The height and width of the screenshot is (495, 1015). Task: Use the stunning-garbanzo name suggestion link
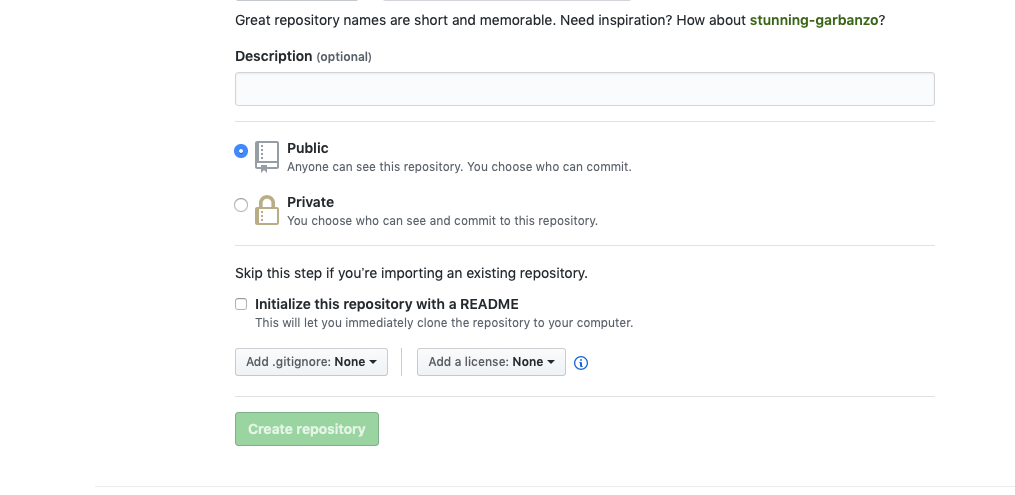click(813, 20)
